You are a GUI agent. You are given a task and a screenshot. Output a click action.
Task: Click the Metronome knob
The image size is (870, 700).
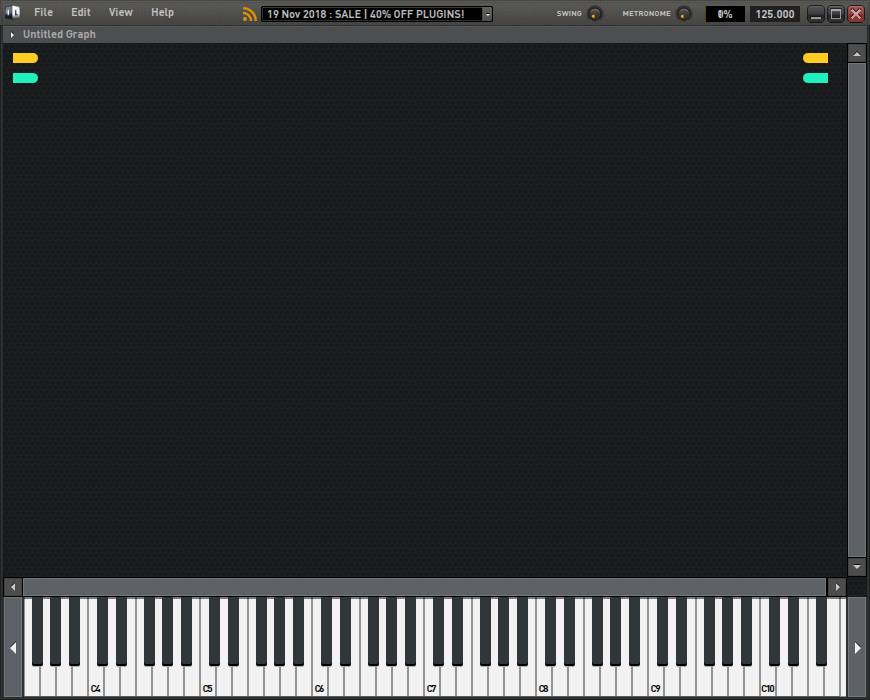tap(684, 14)
